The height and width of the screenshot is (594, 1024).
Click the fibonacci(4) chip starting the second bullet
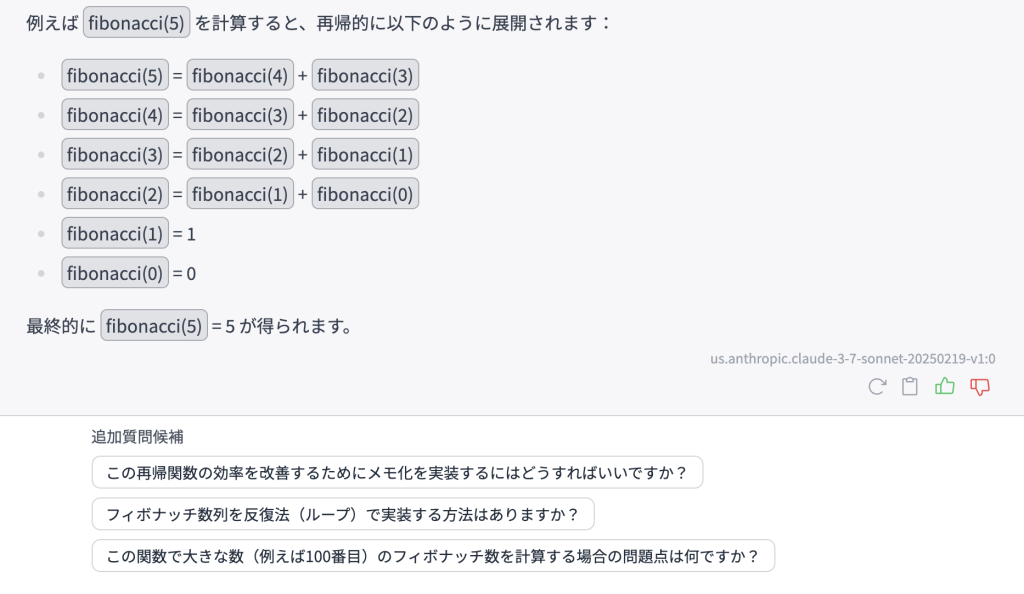[x=114, y=114]
